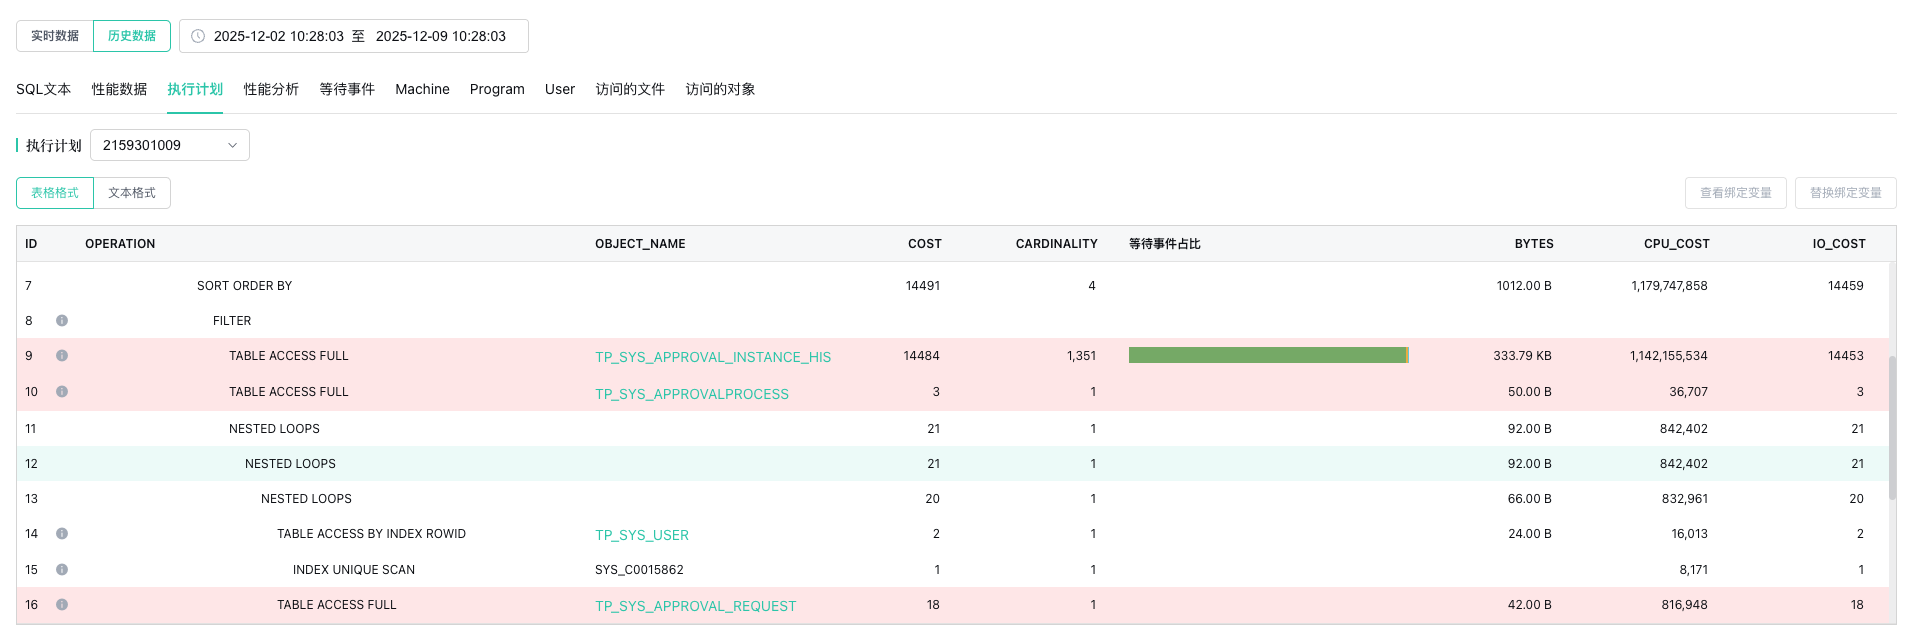Click the OBJECT_NAME column header
The image size is (1909, 633).
click(640, 244)
